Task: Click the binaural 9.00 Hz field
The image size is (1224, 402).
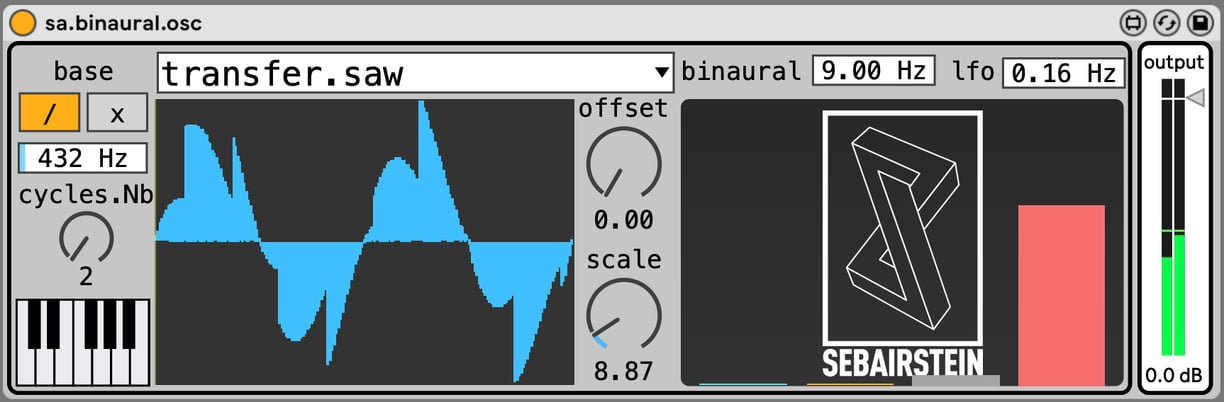Action: click(873, 71)
